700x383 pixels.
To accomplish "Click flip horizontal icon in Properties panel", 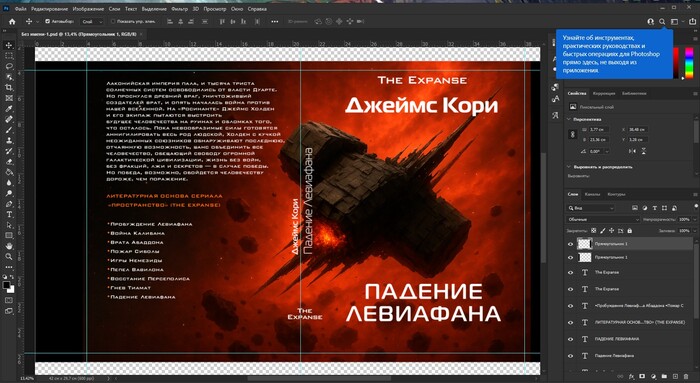I will click(x=632, y=151).
